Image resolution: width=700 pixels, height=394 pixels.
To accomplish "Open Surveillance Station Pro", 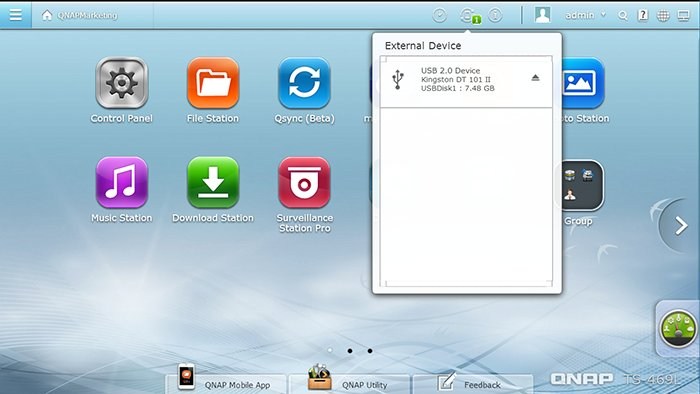I will point(304,182).
